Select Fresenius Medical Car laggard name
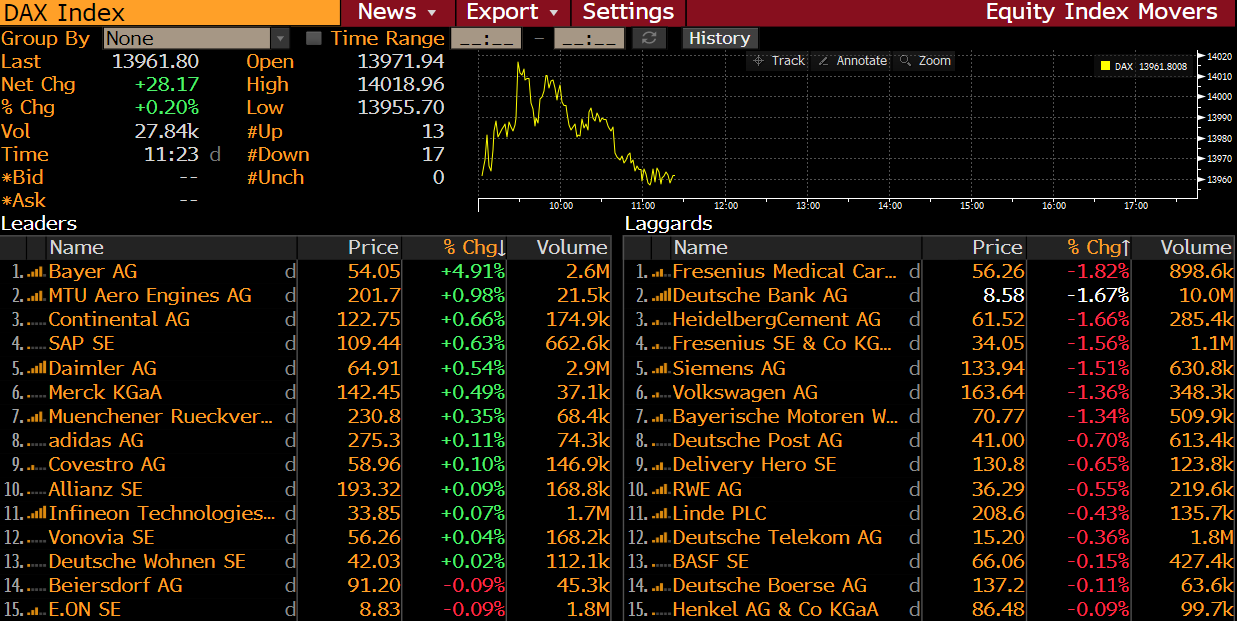Screen dimensions: 1237x621 (785, 272)
